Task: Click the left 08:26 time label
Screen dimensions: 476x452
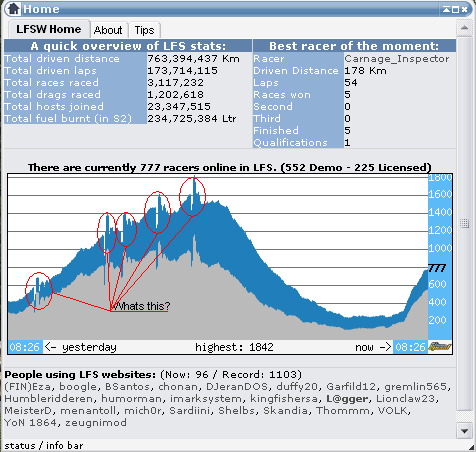Action: (x=25, y=347)
